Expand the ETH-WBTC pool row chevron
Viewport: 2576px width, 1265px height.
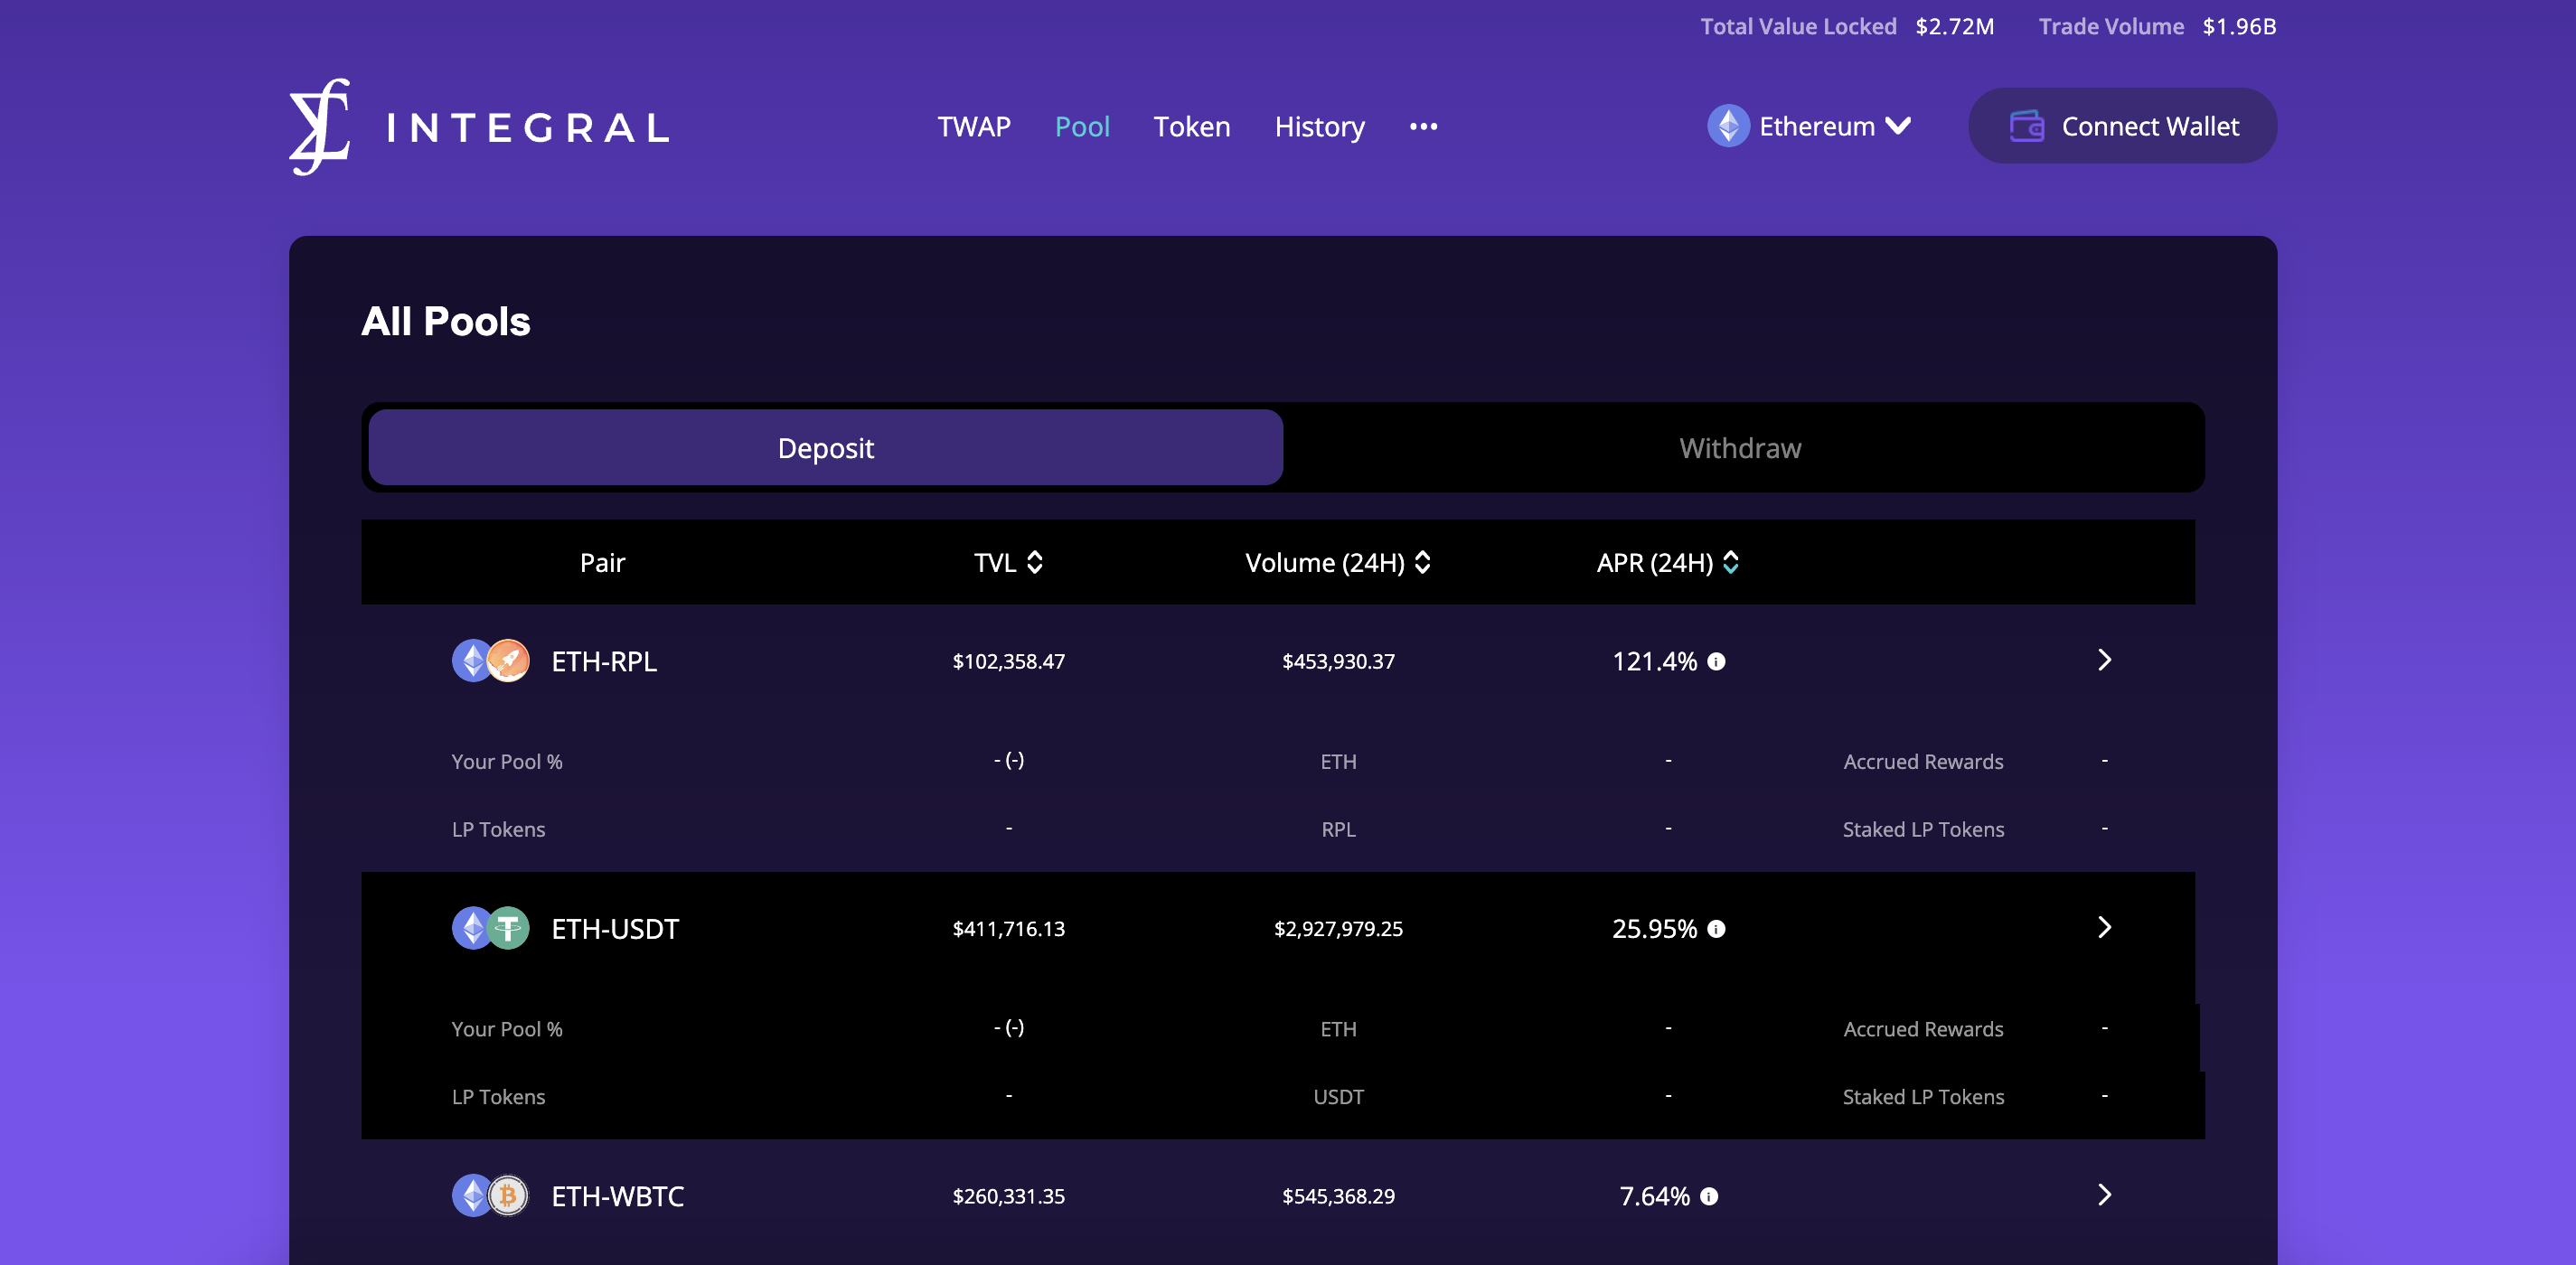[x=2104, y=1194]
